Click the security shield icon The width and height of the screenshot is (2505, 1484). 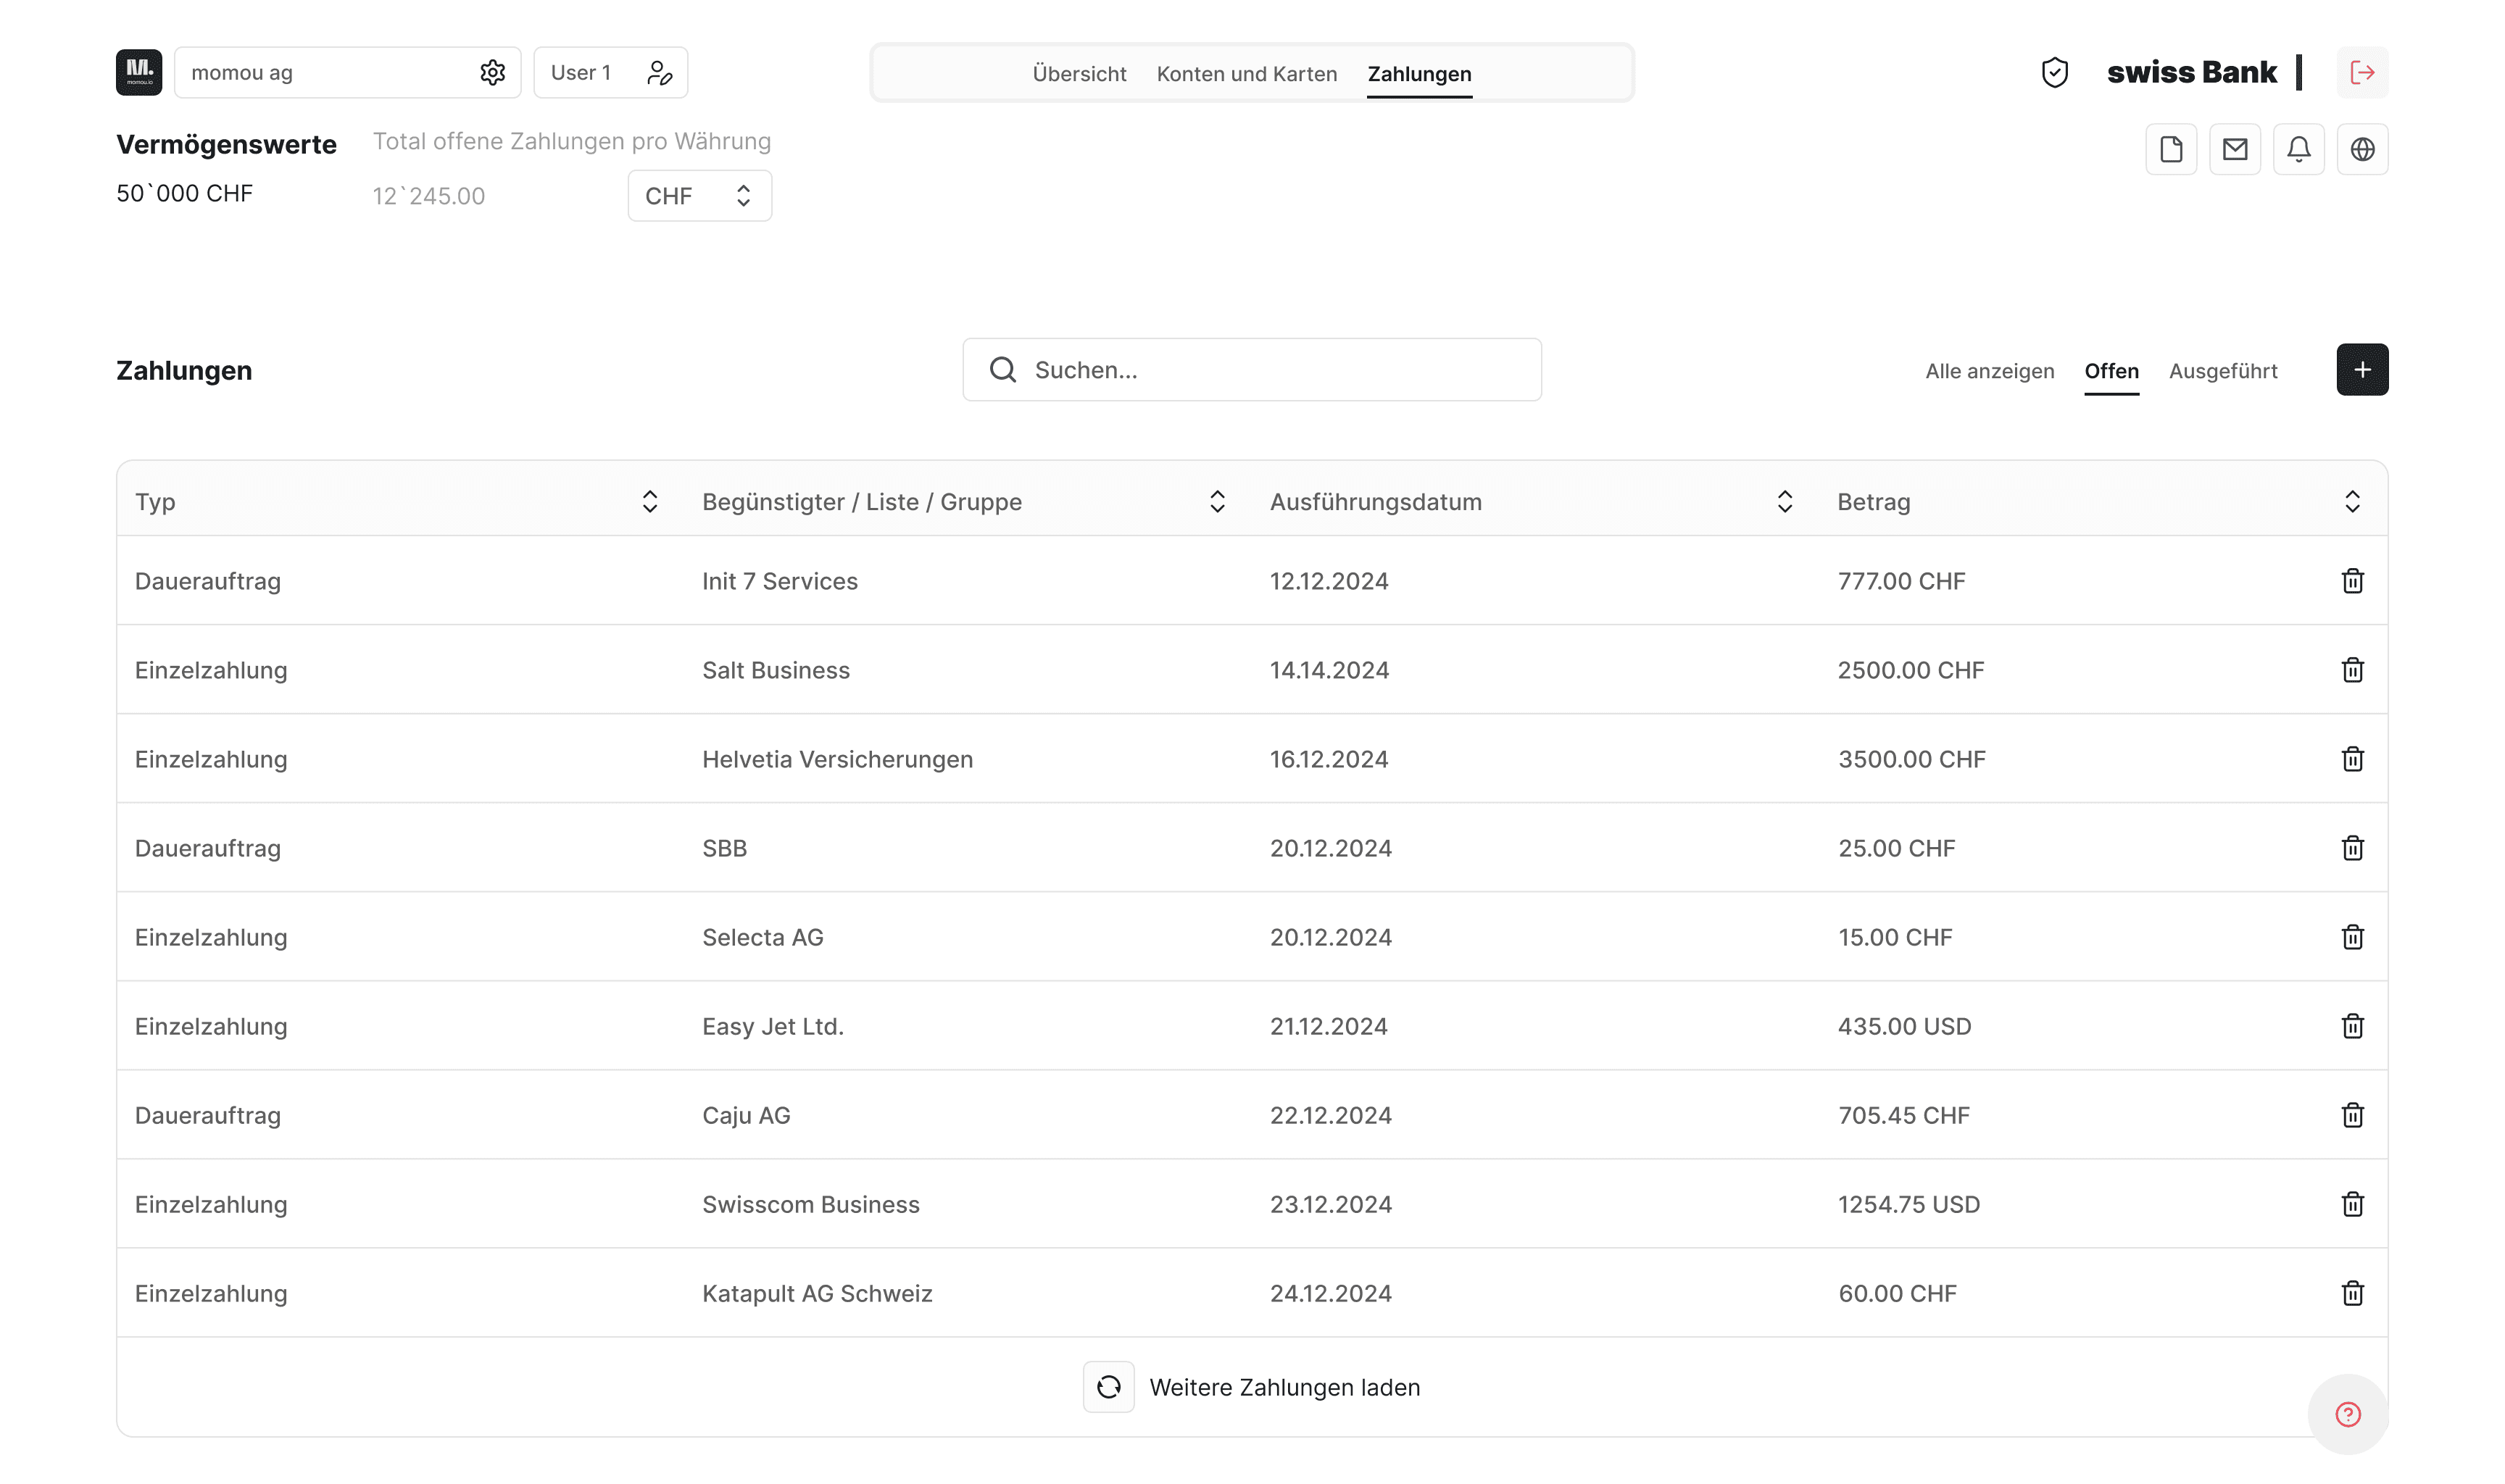(2054, 72)
